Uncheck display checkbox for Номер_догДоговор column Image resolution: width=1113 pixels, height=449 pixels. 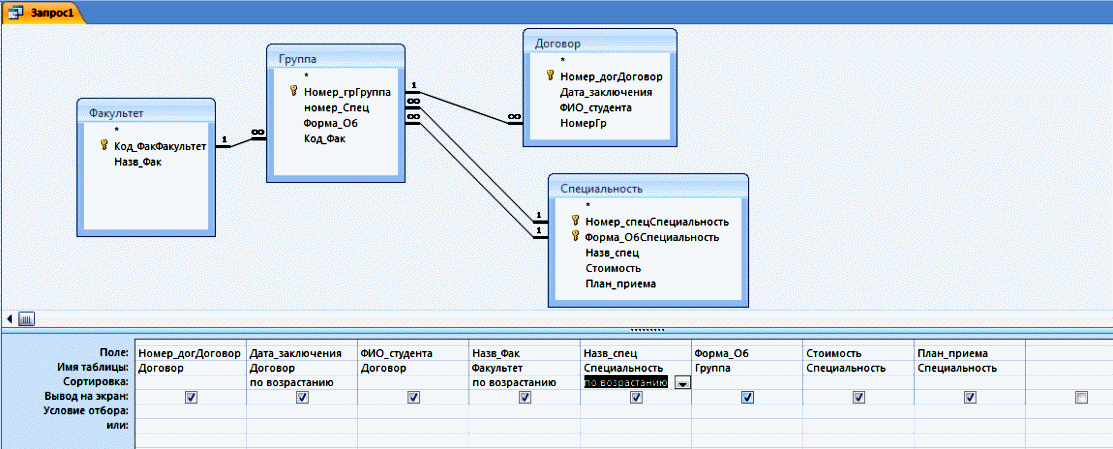(191, 397)
